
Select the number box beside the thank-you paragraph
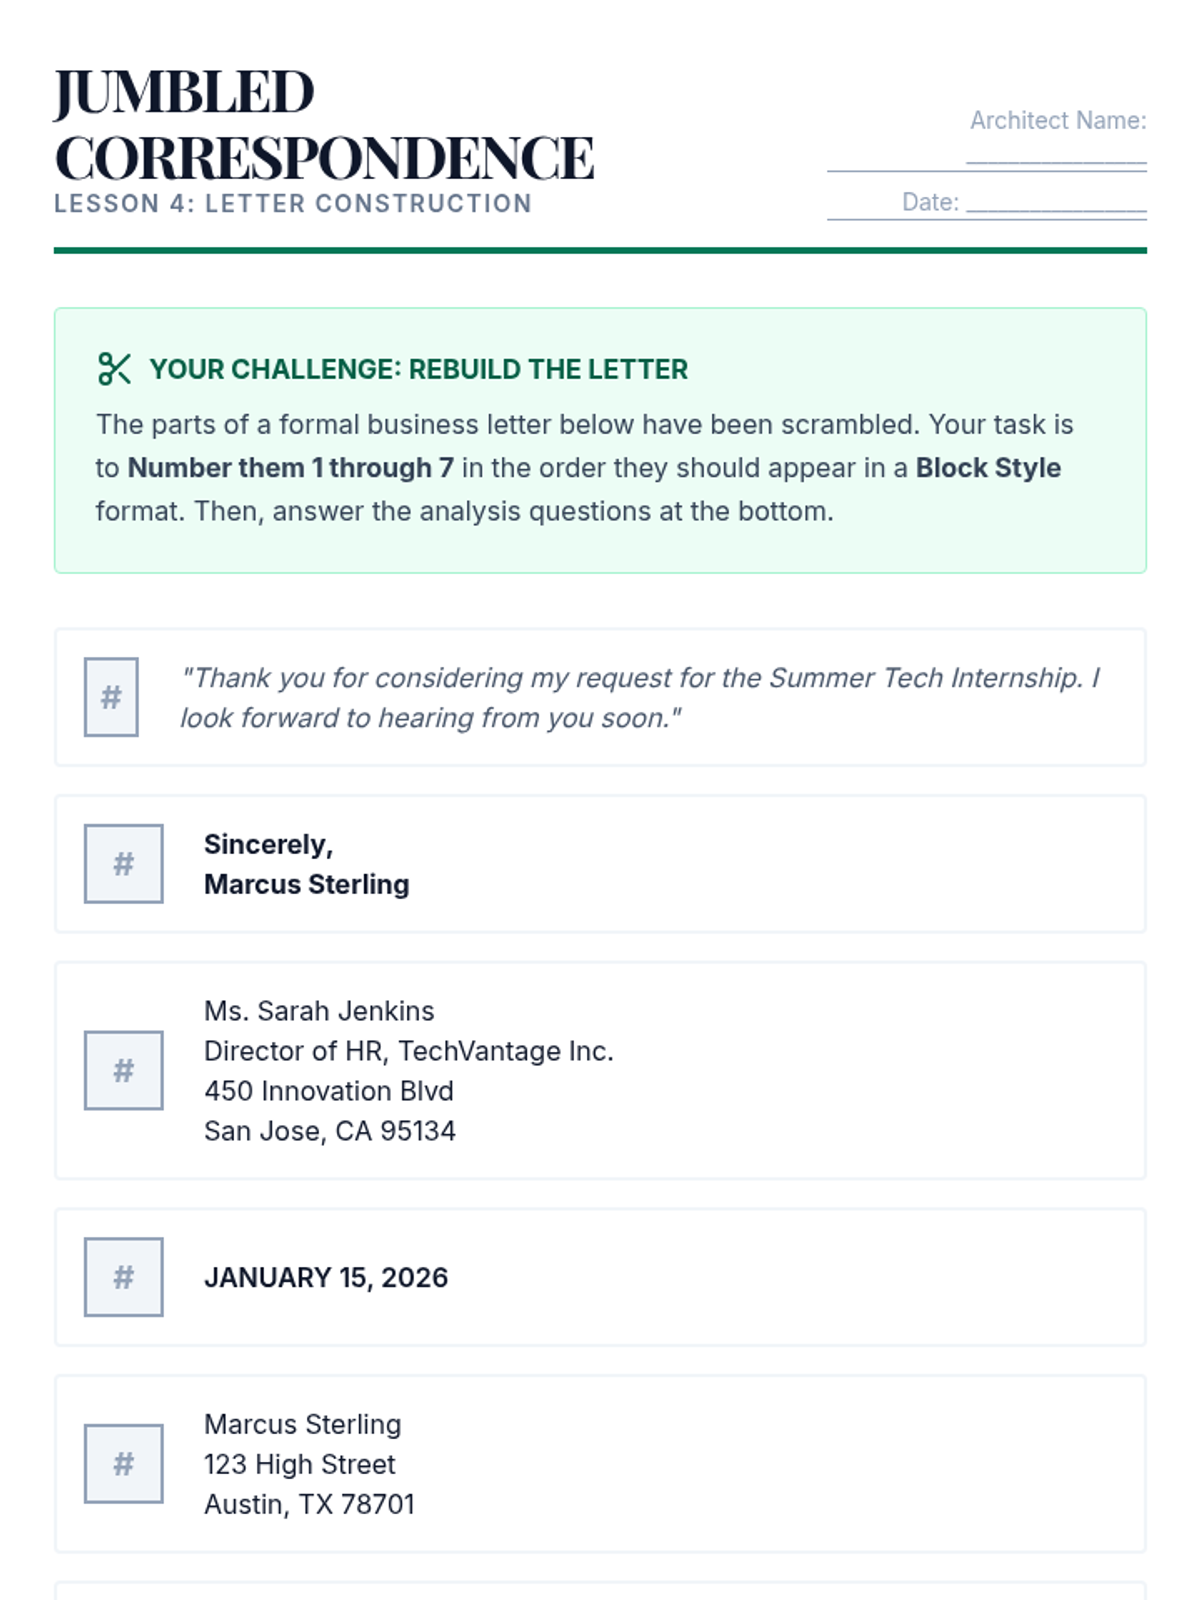(111, 697)
